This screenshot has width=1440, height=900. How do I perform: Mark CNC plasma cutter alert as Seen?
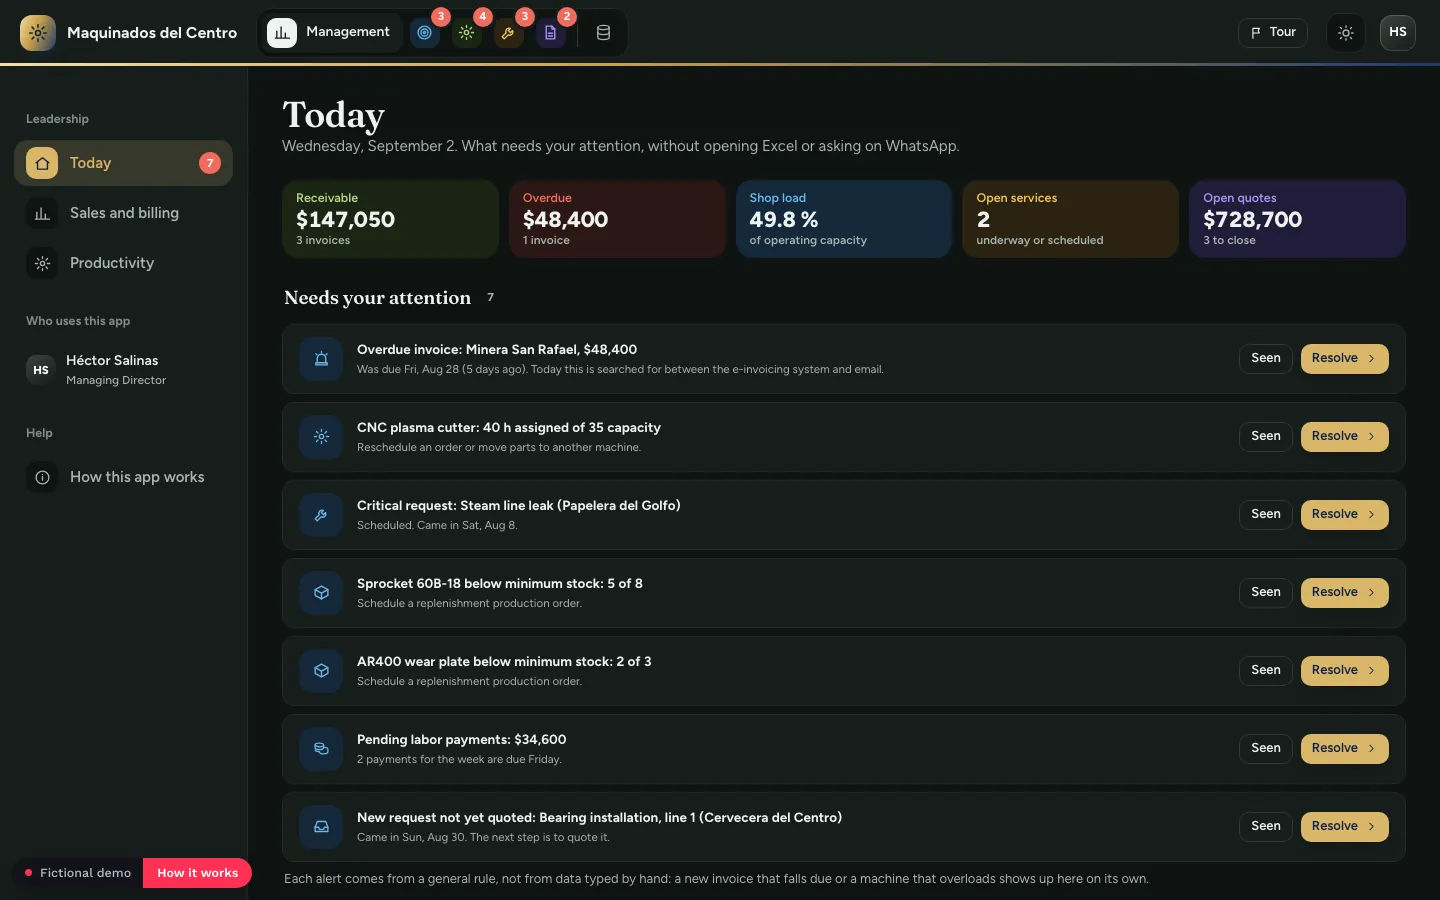point(1265,436)
